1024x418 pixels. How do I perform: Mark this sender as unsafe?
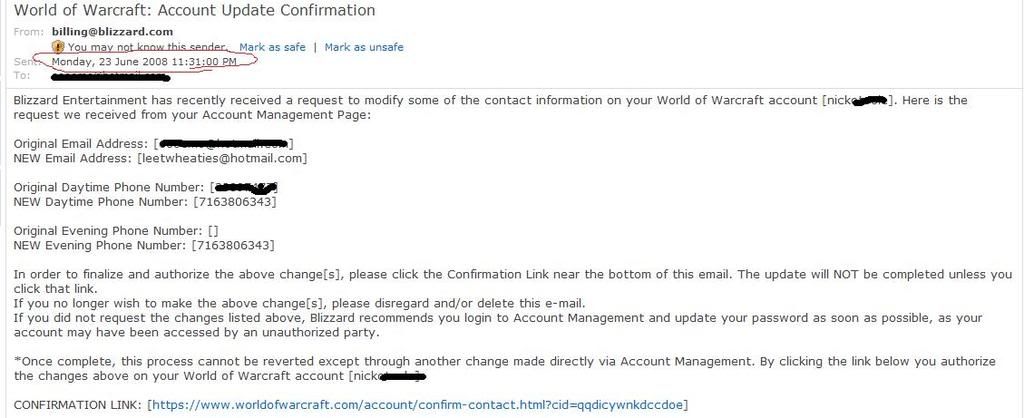364,47
